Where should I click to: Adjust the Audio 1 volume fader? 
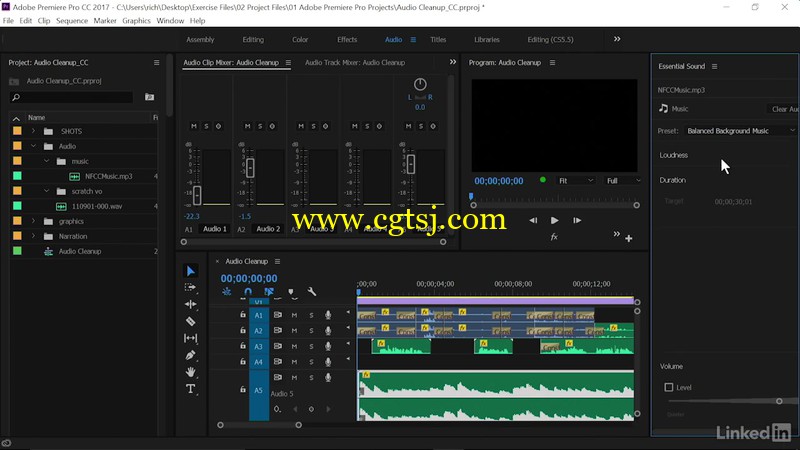tap(197, 195)
